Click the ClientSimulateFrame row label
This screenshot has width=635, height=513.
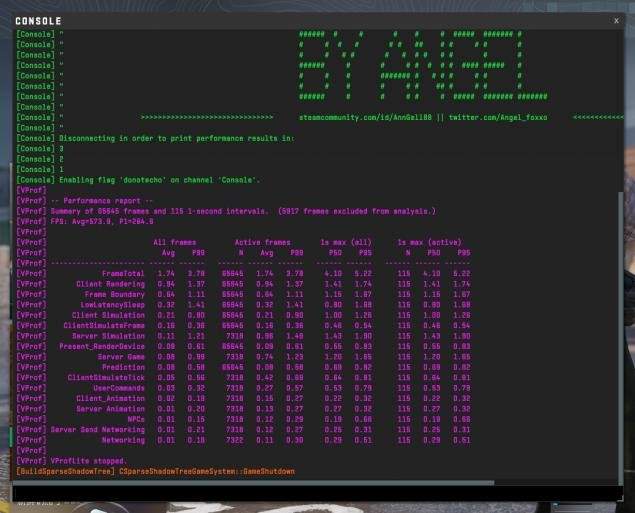pyautogui.click(x=104, y=326)
